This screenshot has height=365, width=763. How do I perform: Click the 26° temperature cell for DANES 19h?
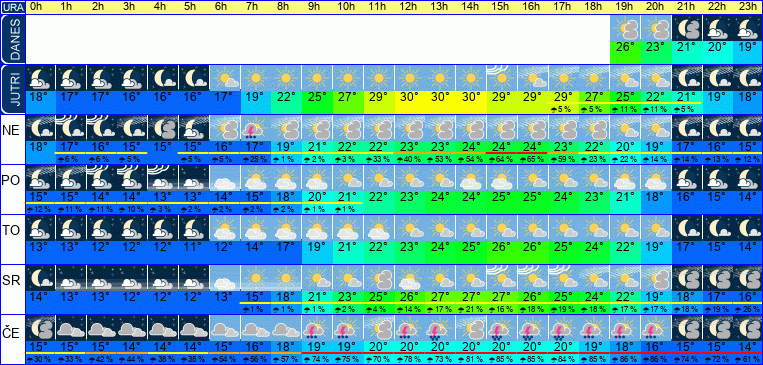pyautogui.click(x=625, y=47)
